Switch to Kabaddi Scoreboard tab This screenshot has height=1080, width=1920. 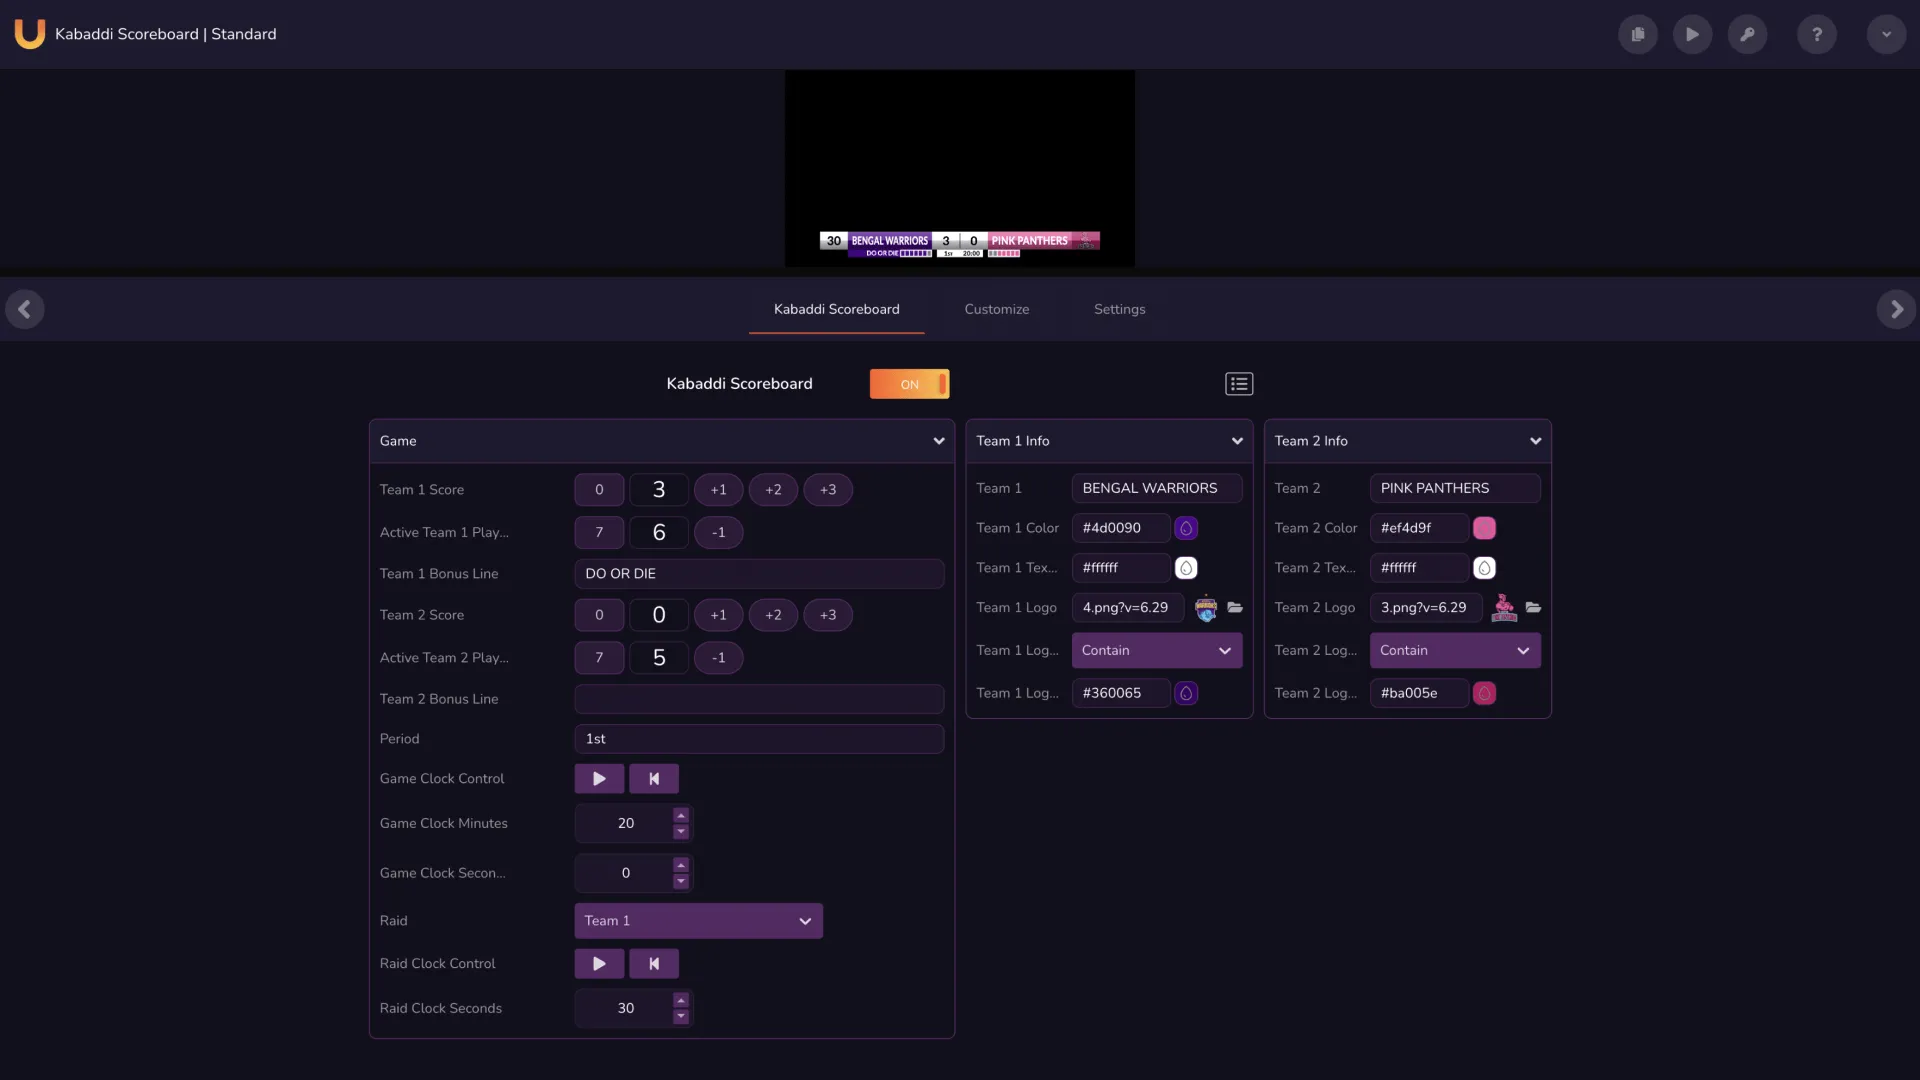[x=836, y=309]
